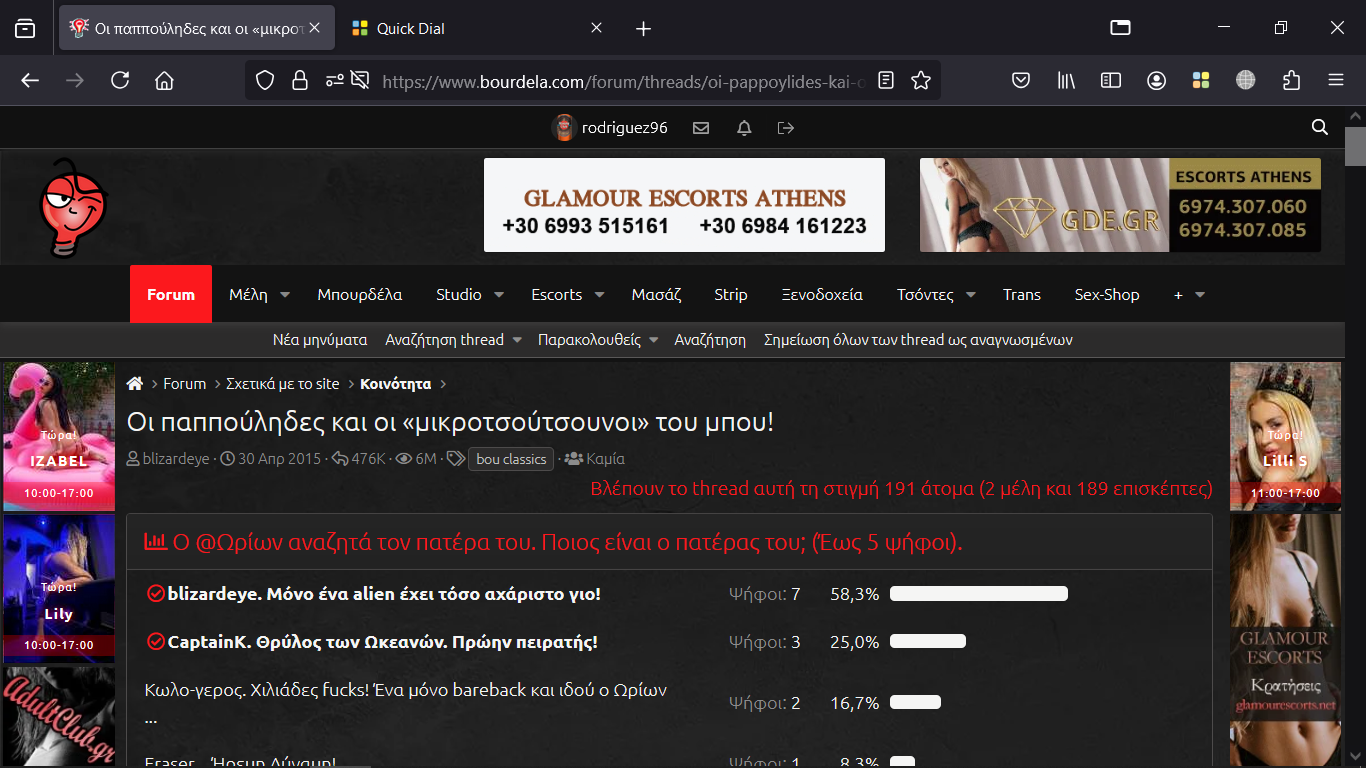Open the IZABEL ad thumbnail

coord(59,436)
